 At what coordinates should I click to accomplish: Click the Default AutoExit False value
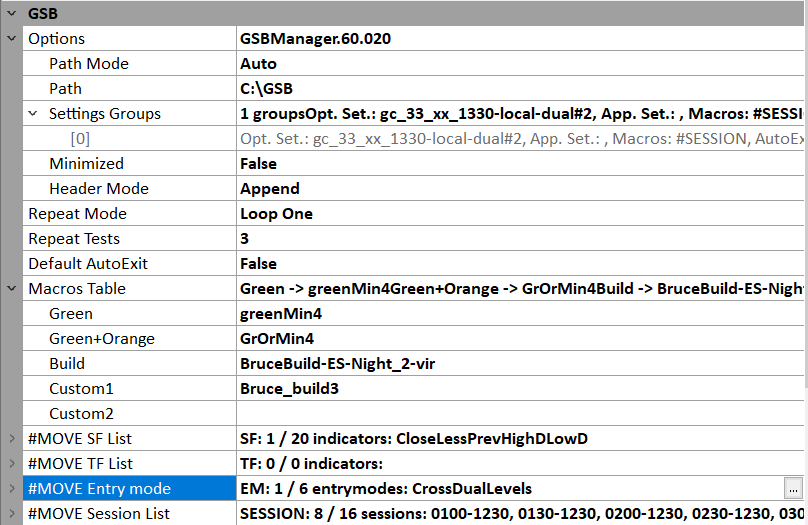[x=258, y=264]
